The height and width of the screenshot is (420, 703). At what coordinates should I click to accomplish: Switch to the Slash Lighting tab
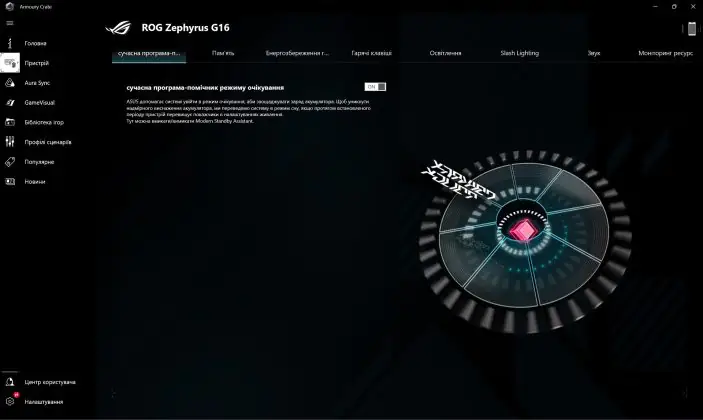pyautogui.click(x=520, y=53)
